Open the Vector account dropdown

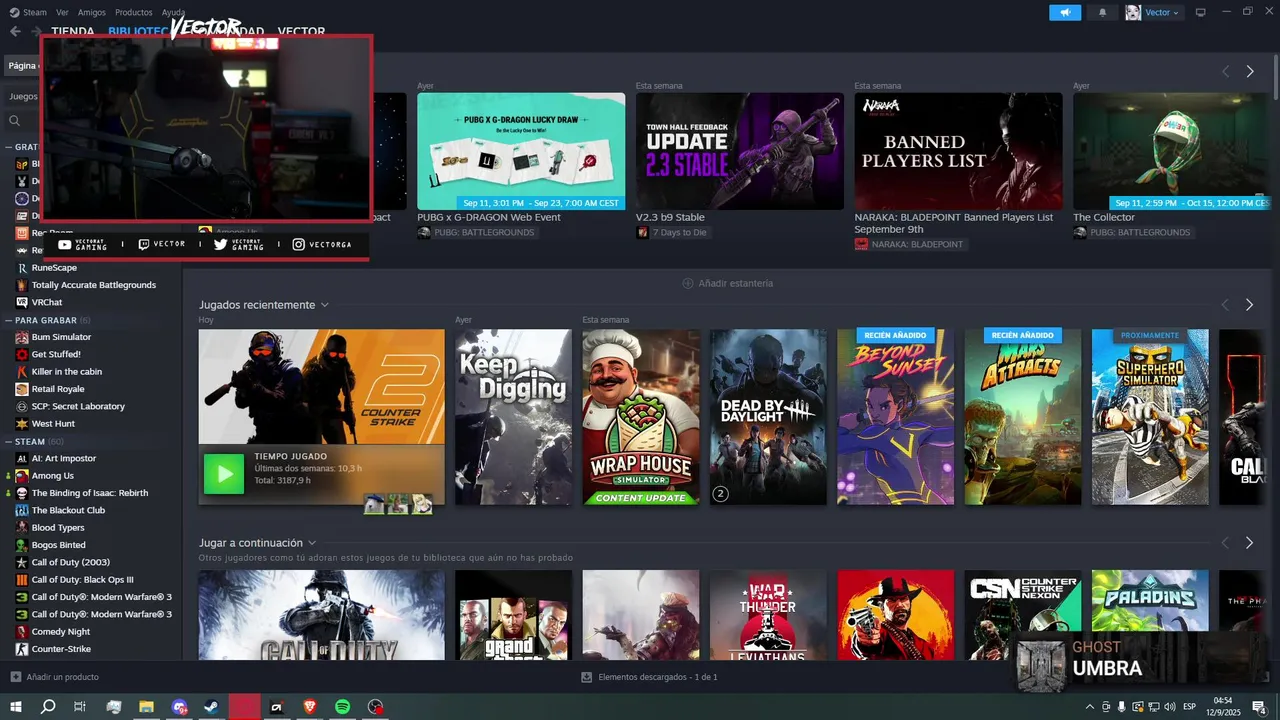click(x=1153, y=12)
